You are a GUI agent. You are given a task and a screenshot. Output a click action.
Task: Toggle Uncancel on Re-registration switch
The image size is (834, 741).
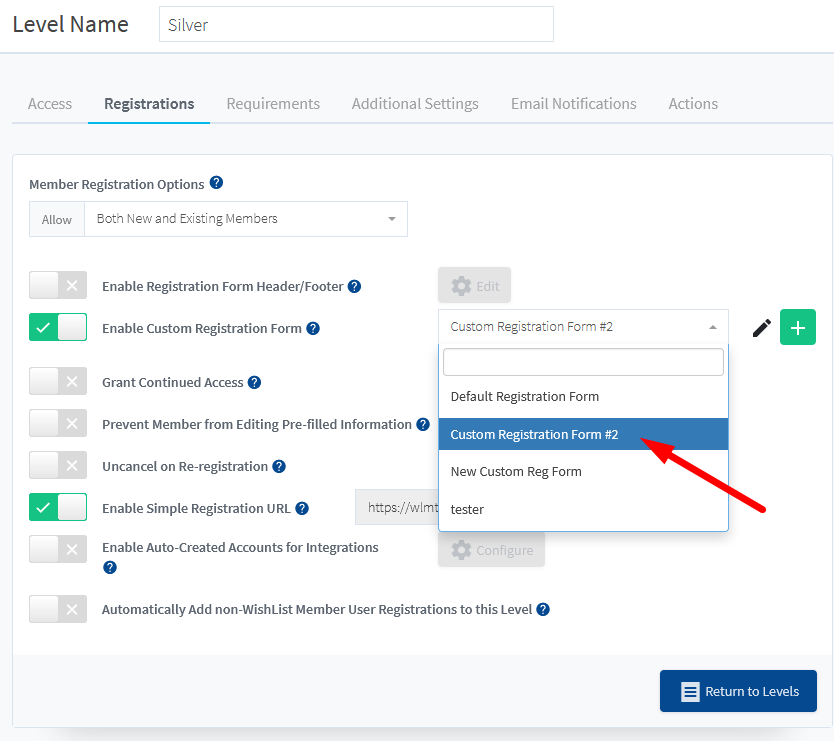58,465
